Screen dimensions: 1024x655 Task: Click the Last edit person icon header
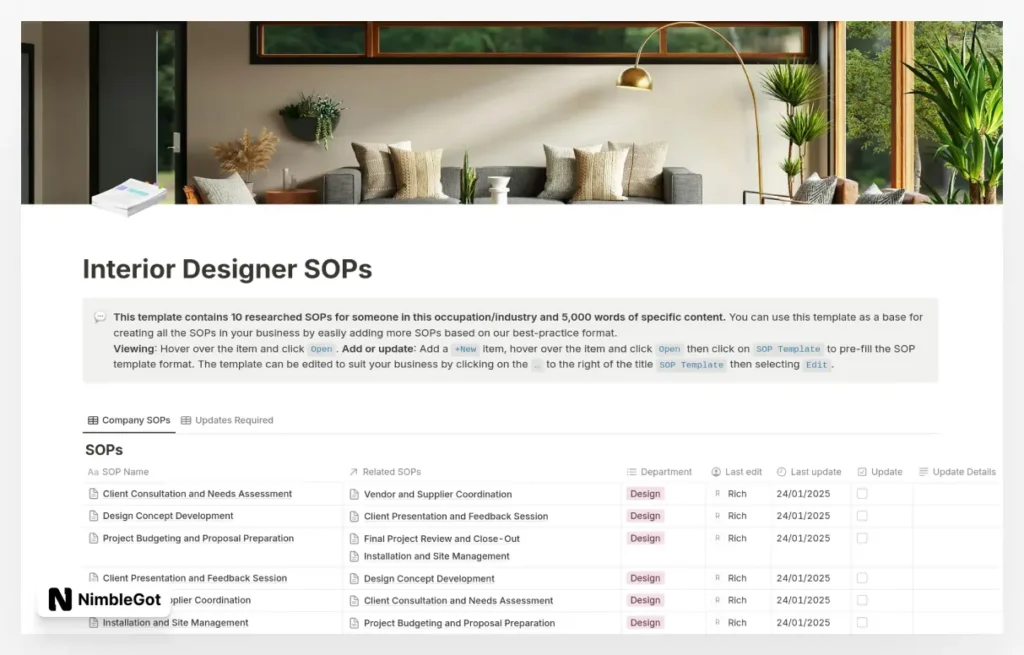click(x=716, y=472)
